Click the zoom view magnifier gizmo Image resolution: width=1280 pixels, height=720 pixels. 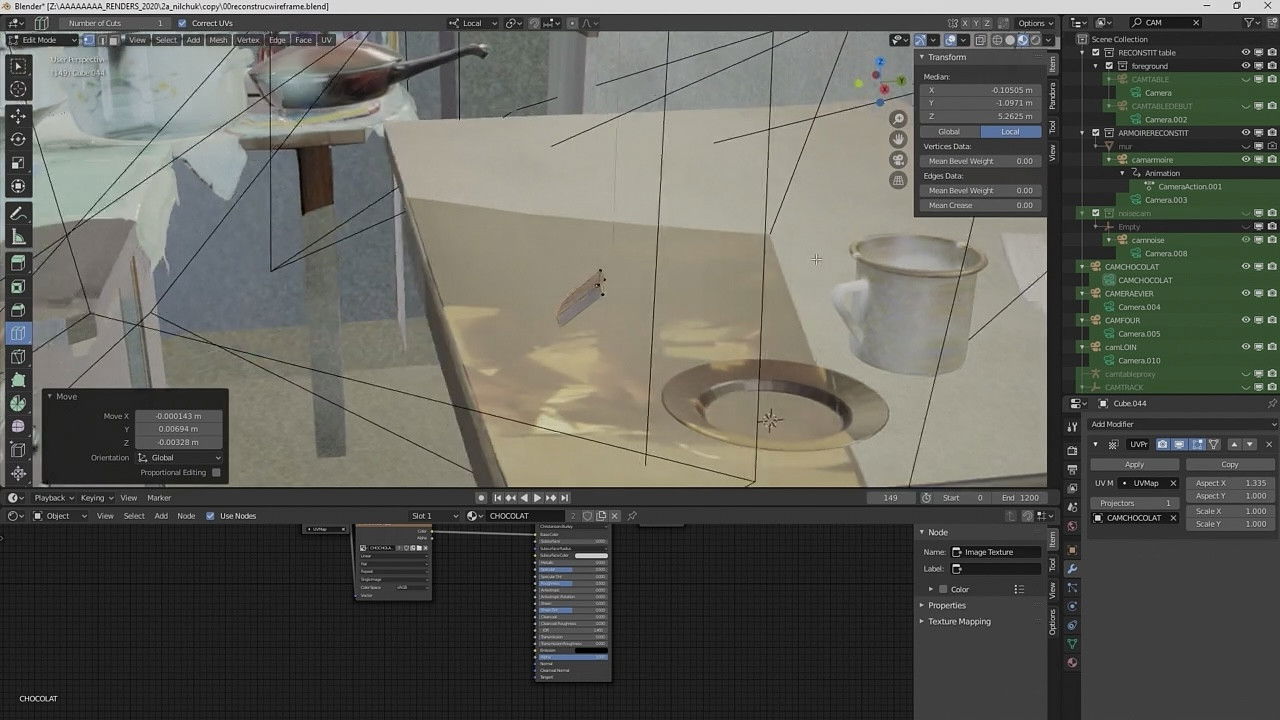tap(898, 119)
